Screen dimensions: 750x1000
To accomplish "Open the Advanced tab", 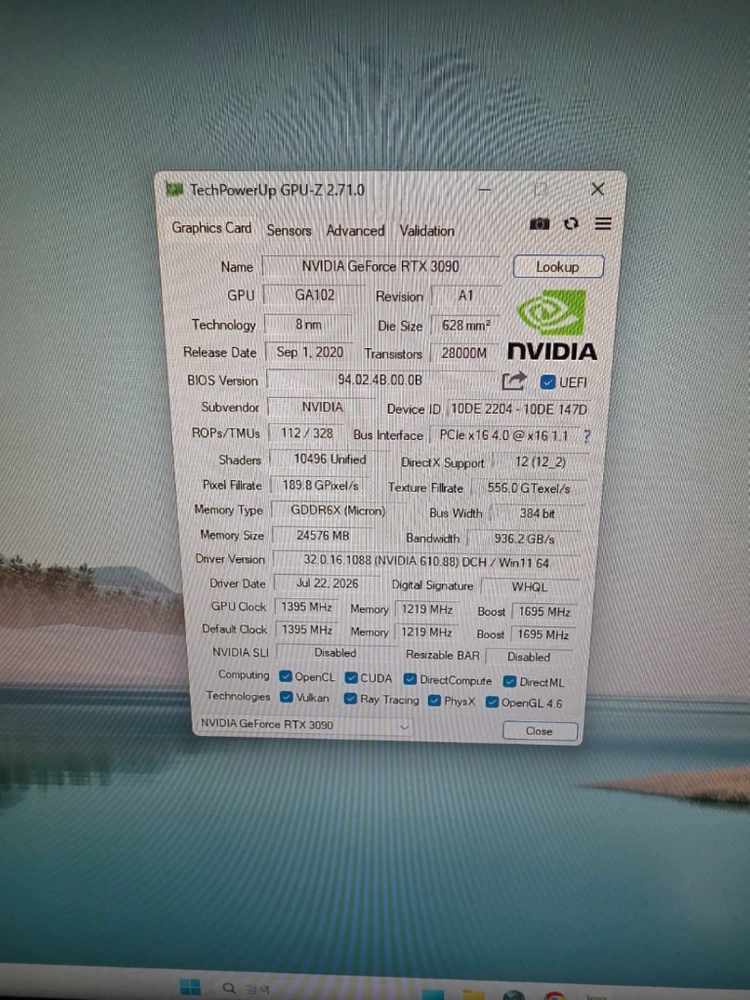I will (x=355, y=230).
